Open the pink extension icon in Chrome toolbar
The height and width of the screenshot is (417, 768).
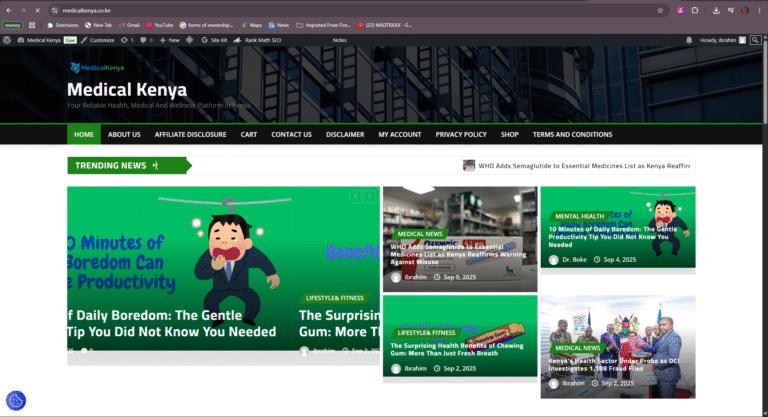point(680,10)
